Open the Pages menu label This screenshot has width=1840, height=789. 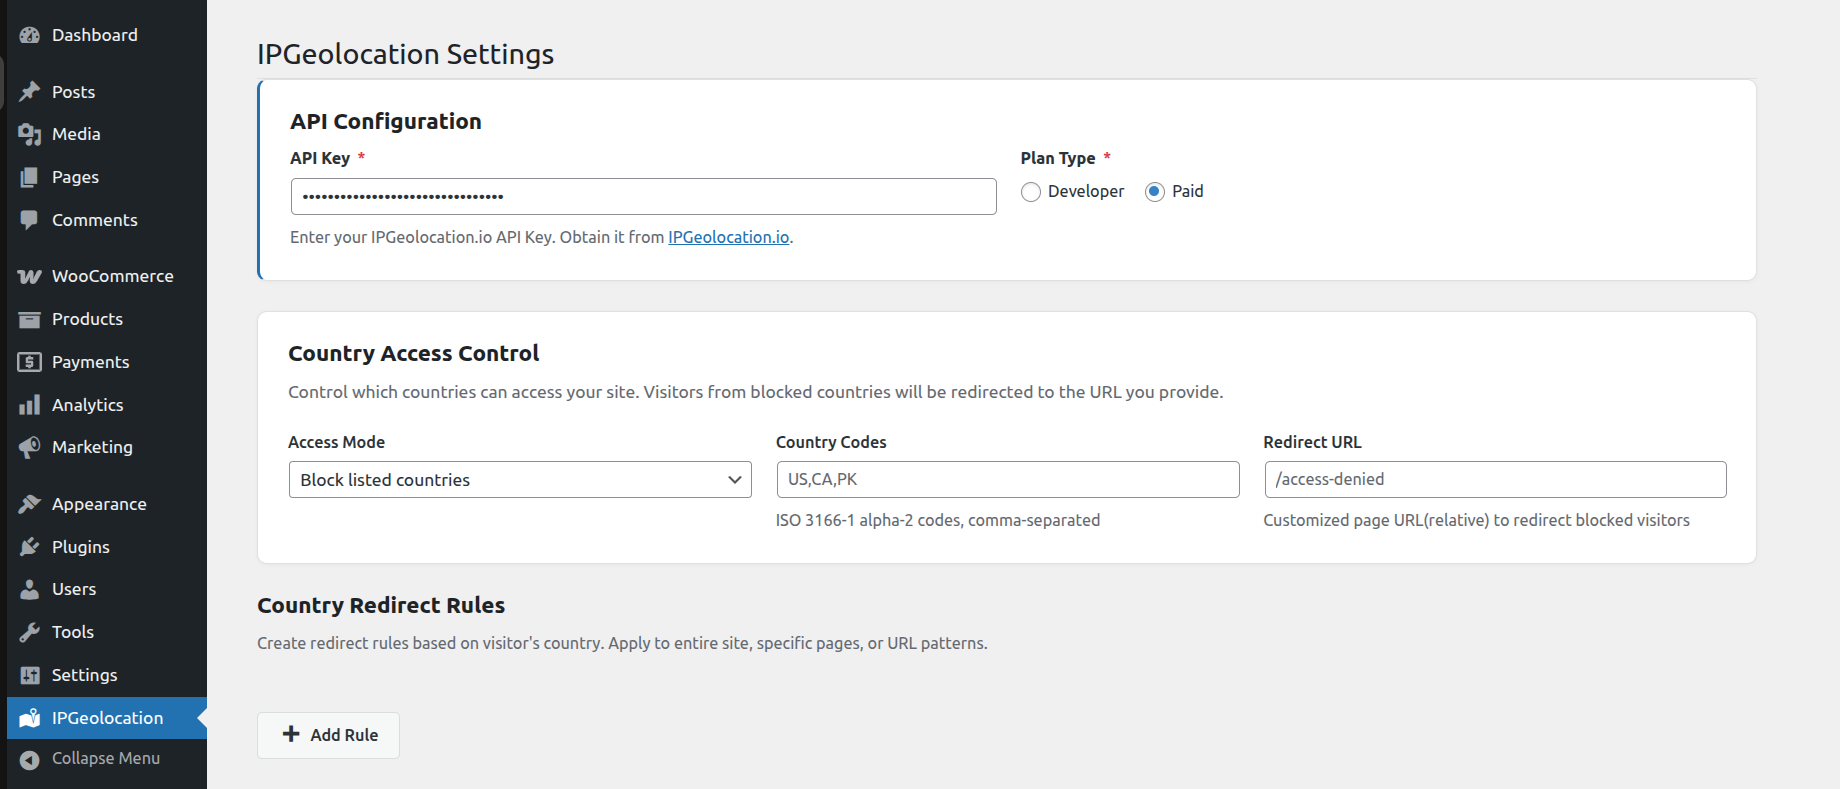(75, 177)
